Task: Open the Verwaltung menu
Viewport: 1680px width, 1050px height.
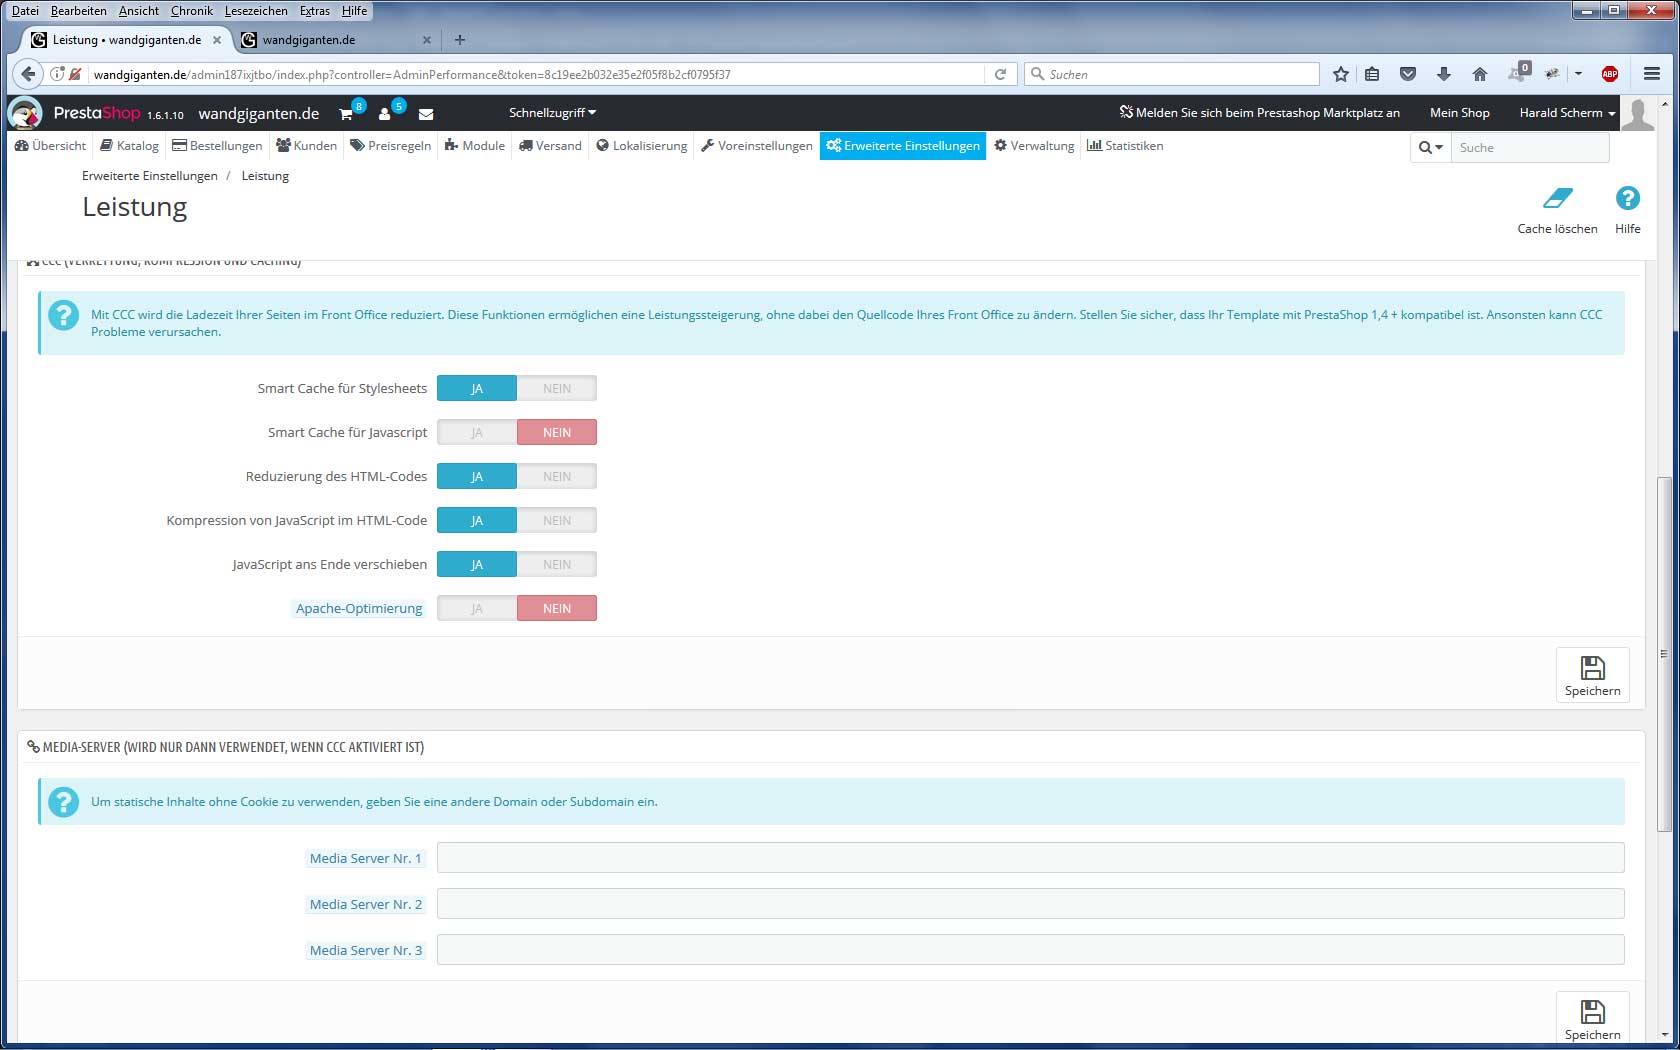Action: (x=1034, y=146)
